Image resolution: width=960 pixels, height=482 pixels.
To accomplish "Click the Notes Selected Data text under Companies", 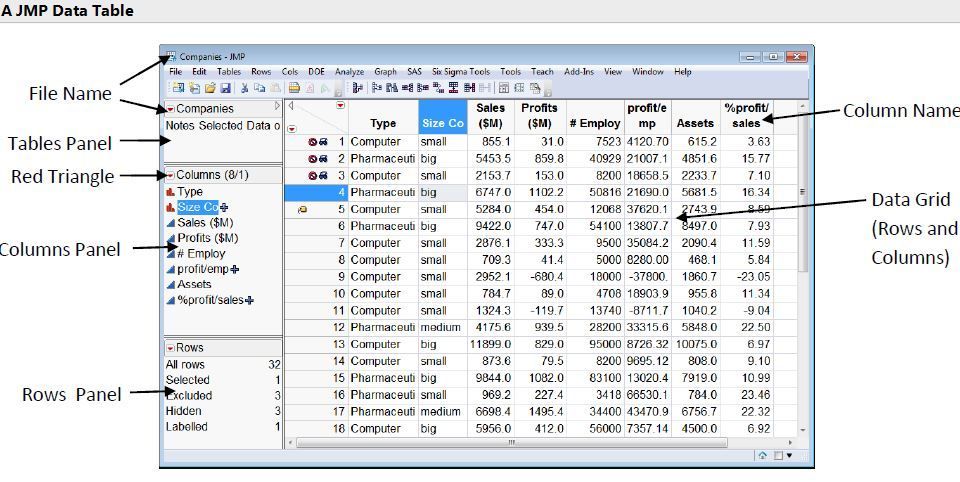I will pos(223,126).
